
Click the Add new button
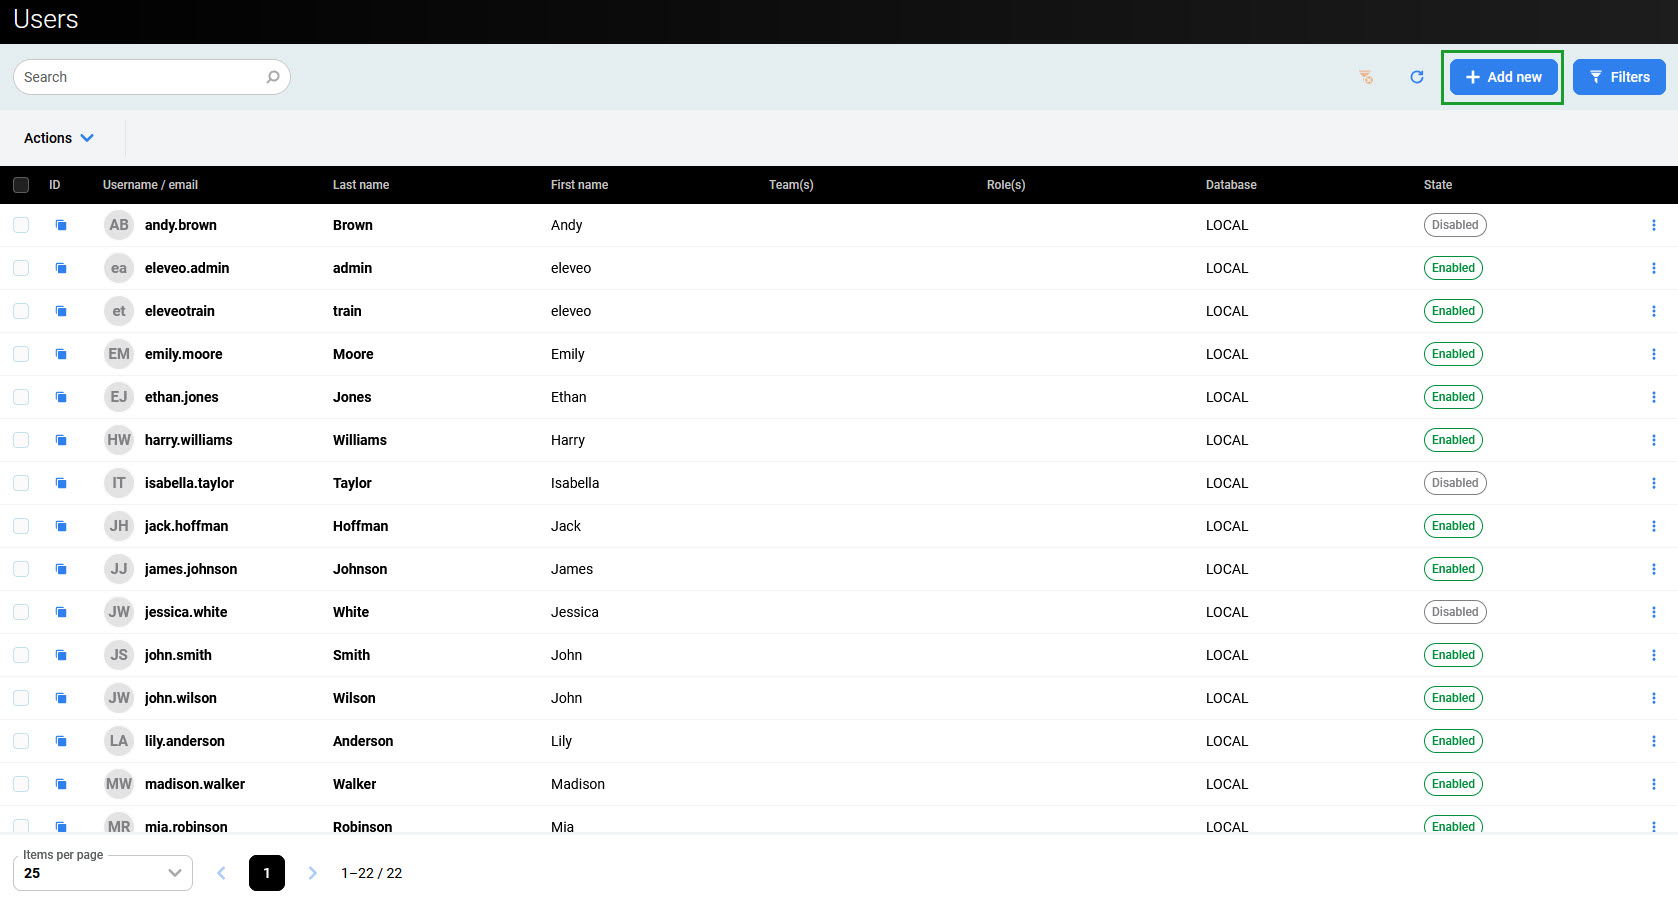pos(1503,77)
